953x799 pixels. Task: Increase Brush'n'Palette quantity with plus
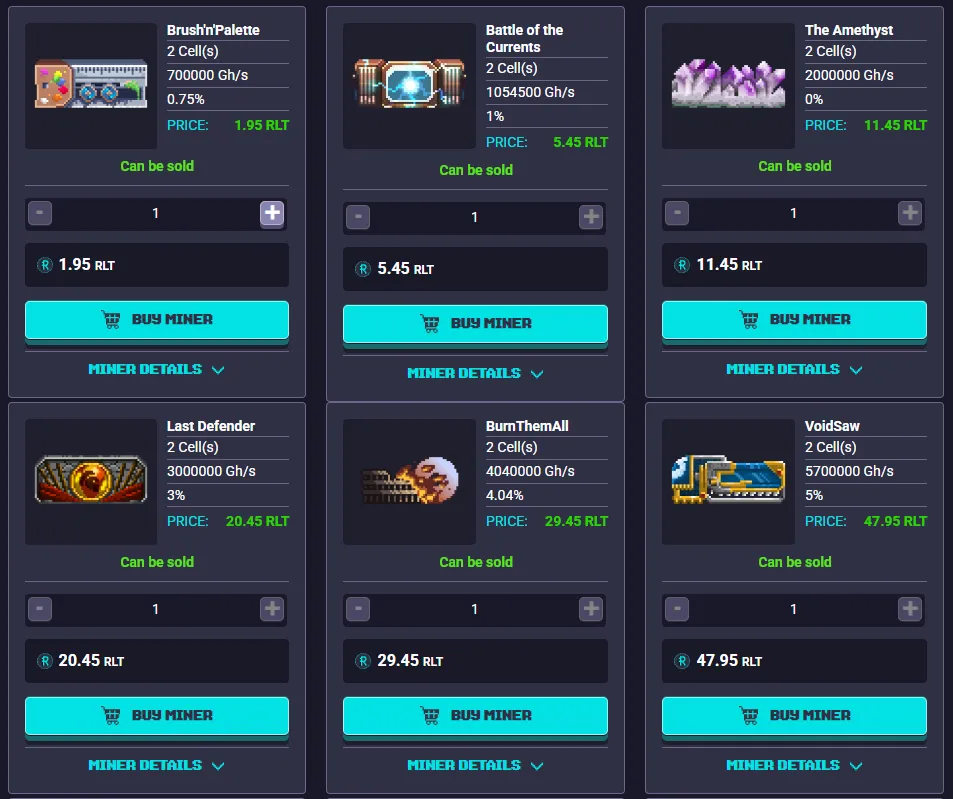pyautogui.click(x=272, y=213)
